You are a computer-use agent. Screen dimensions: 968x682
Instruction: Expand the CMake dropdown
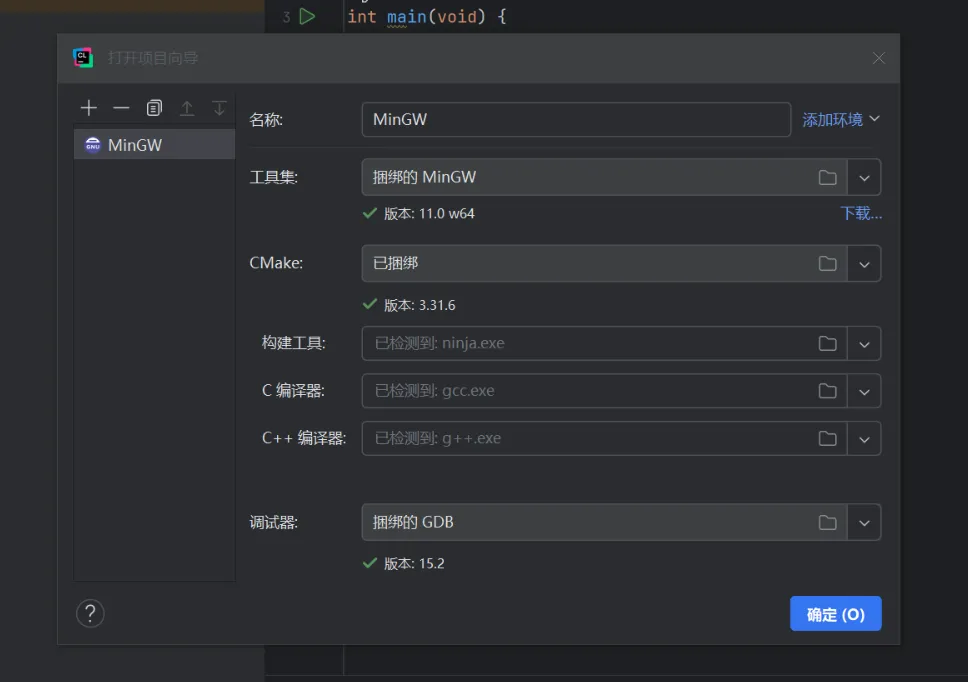[x=864, y=264]
